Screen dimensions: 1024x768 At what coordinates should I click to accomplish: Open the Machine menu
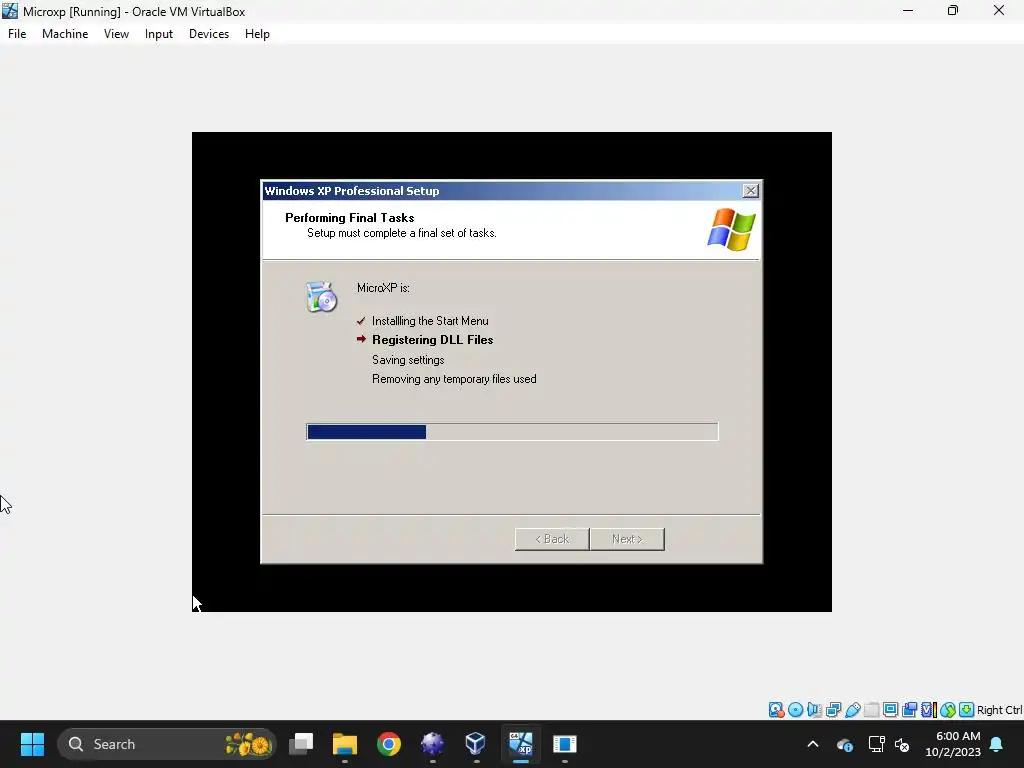(x=65, y=34)
